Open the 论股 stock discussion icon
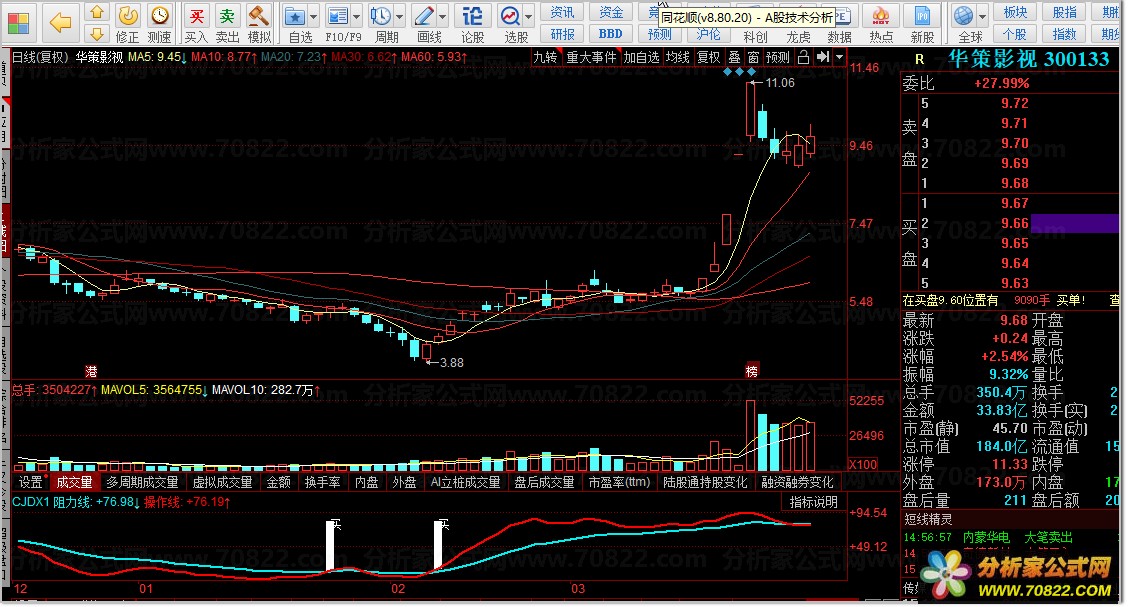Screen dimensions: 1128x607 472,15
